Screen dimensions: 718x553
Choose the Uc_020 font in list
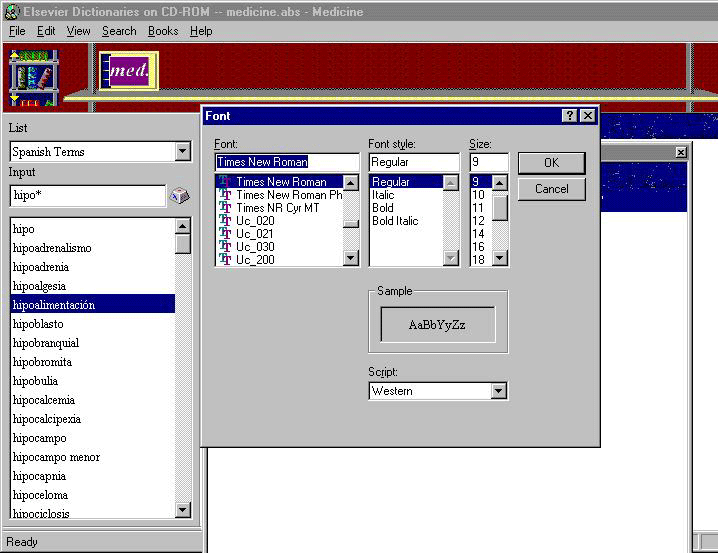coord(255,221)
